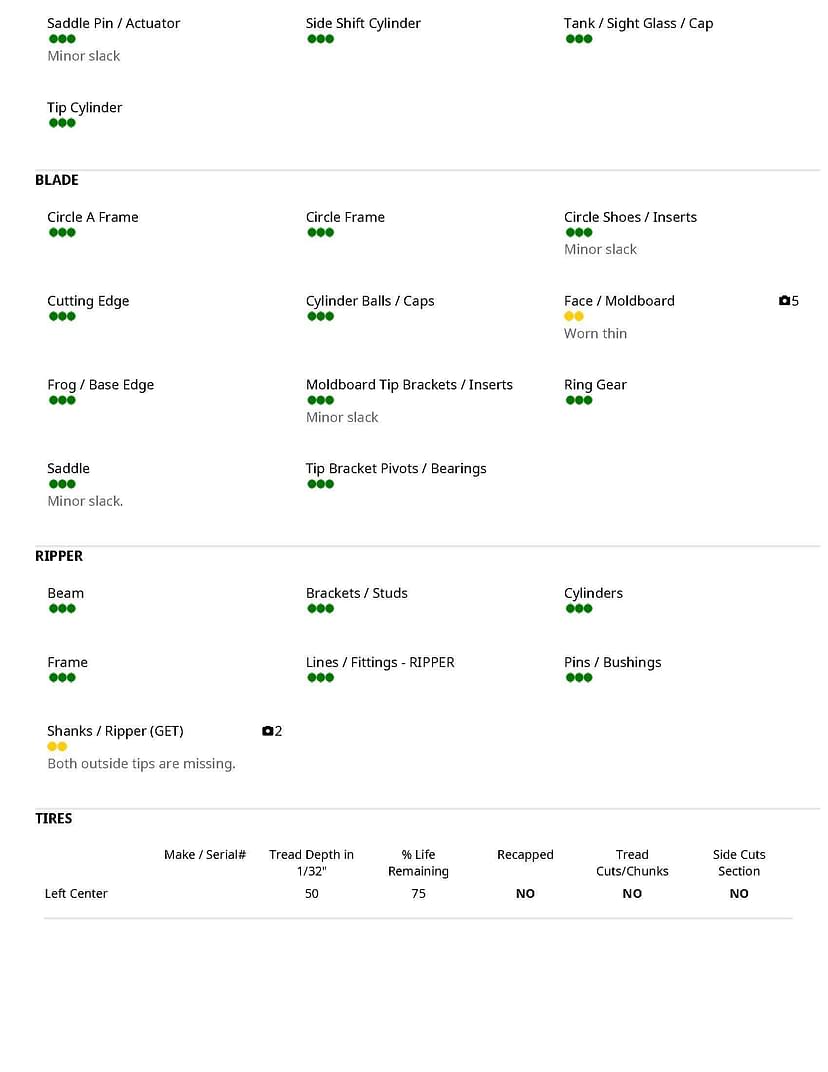828x1072 pixels.
Task: Select the RIPPER section heading
Action: pyautogui.click(x=59, y=556)
